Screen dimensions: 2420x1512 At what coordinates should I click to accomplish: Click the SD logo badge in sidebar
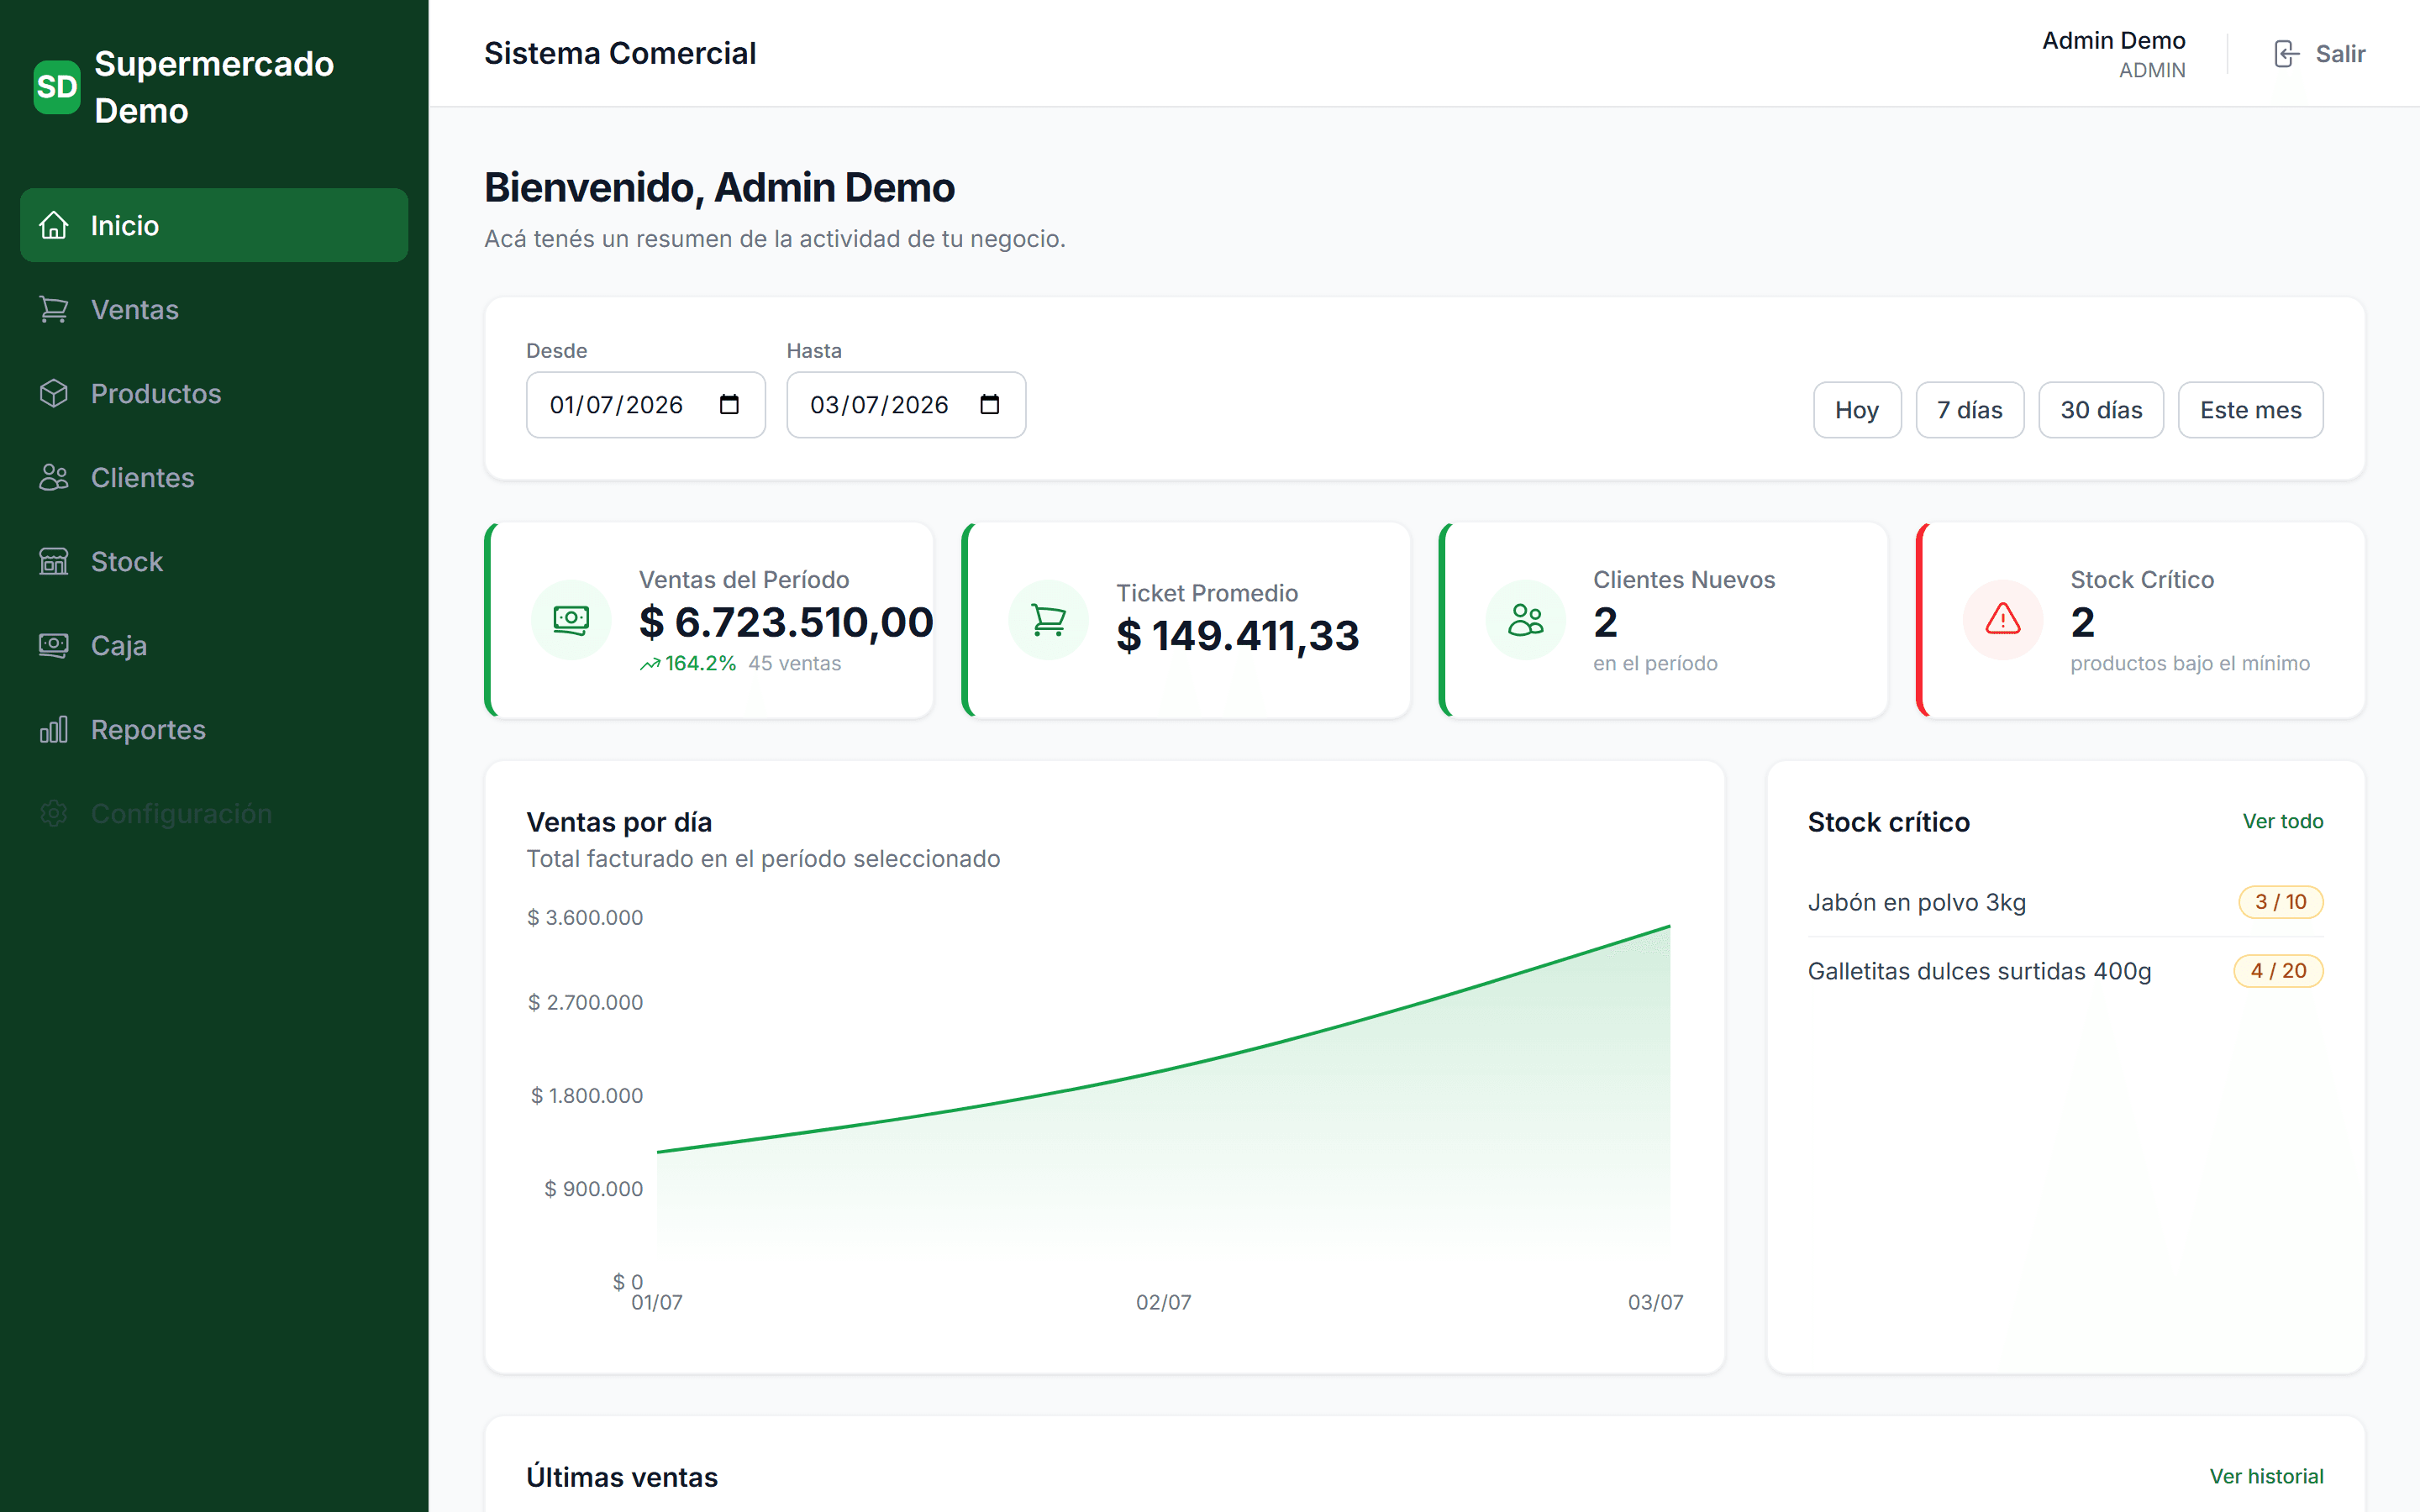57,87
